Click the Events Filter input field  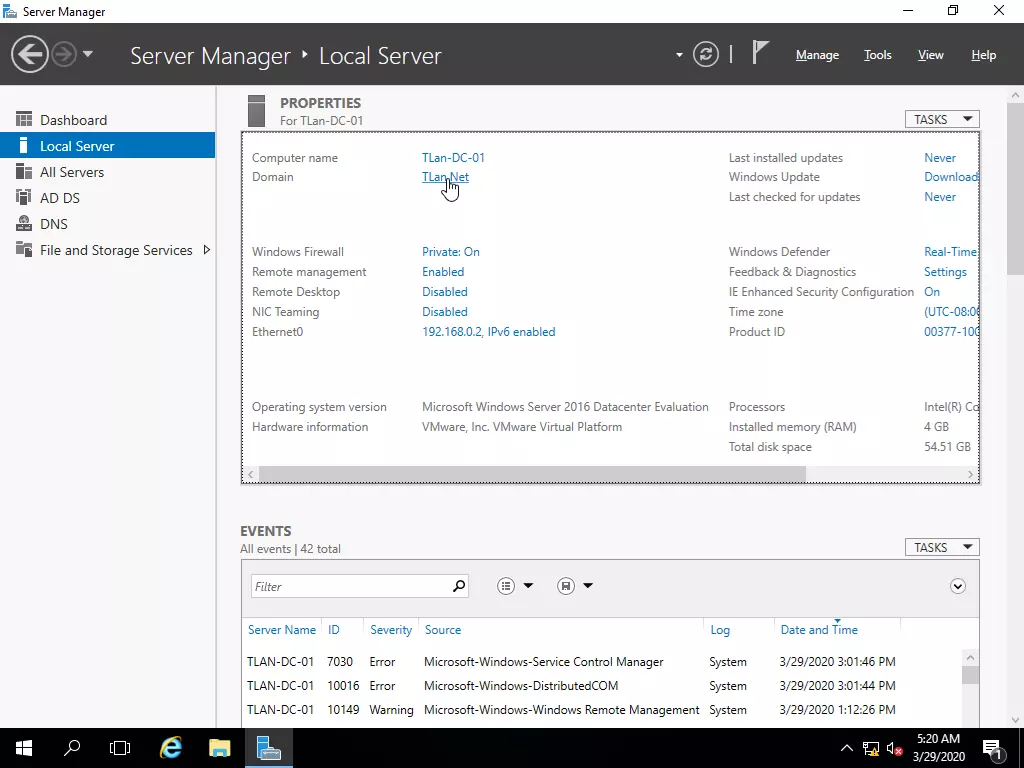[351, 586]
